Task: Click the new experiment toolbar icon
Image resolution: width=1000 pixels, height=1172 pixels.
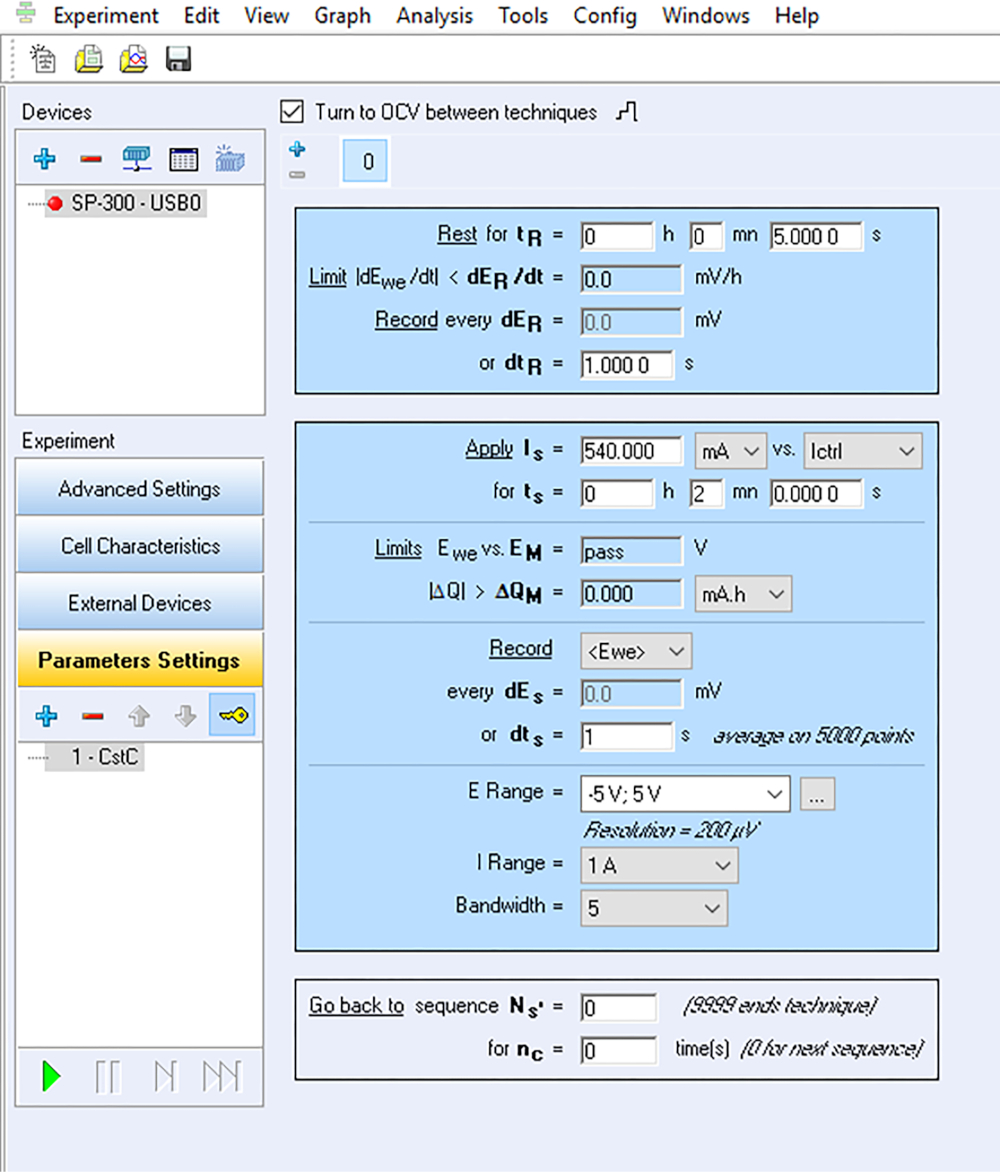Action: pyautogui.click(x=43, y=59)
